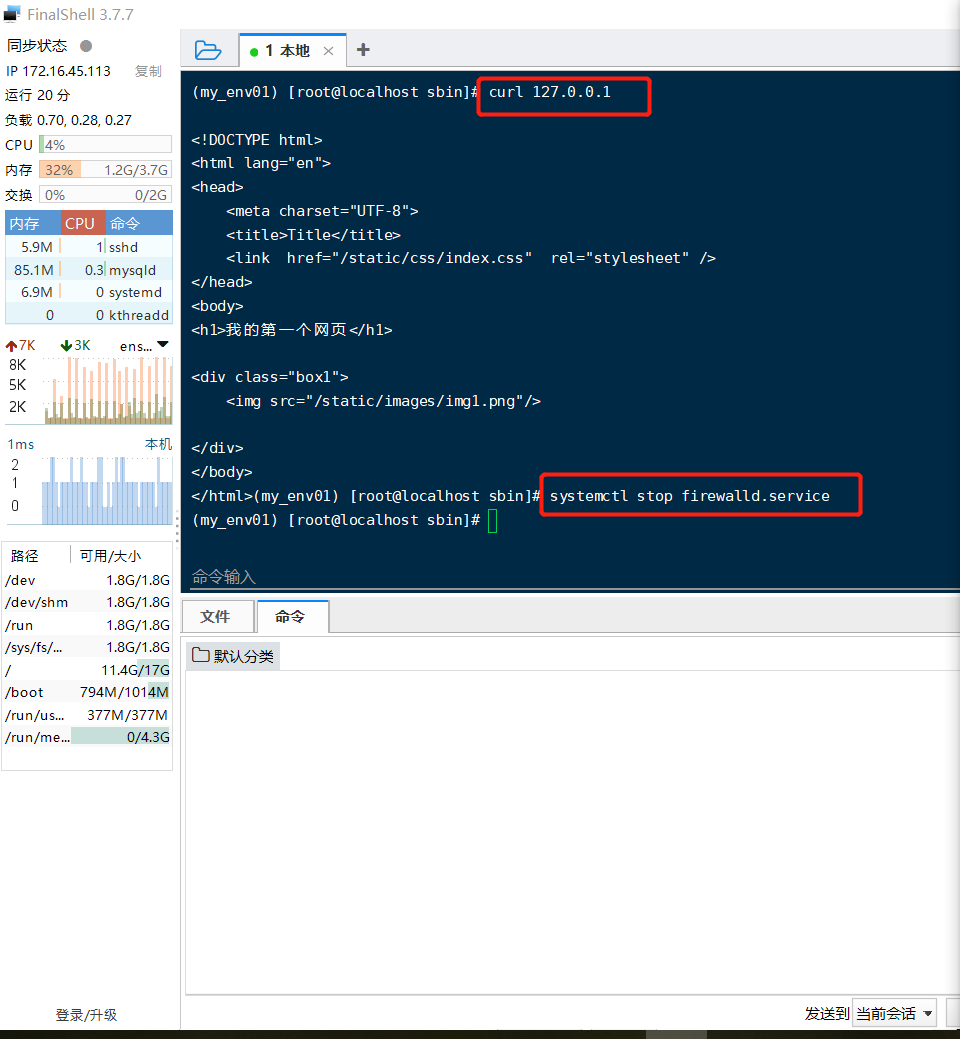Click the 登录/升级 link

(x=86, y=1014)
